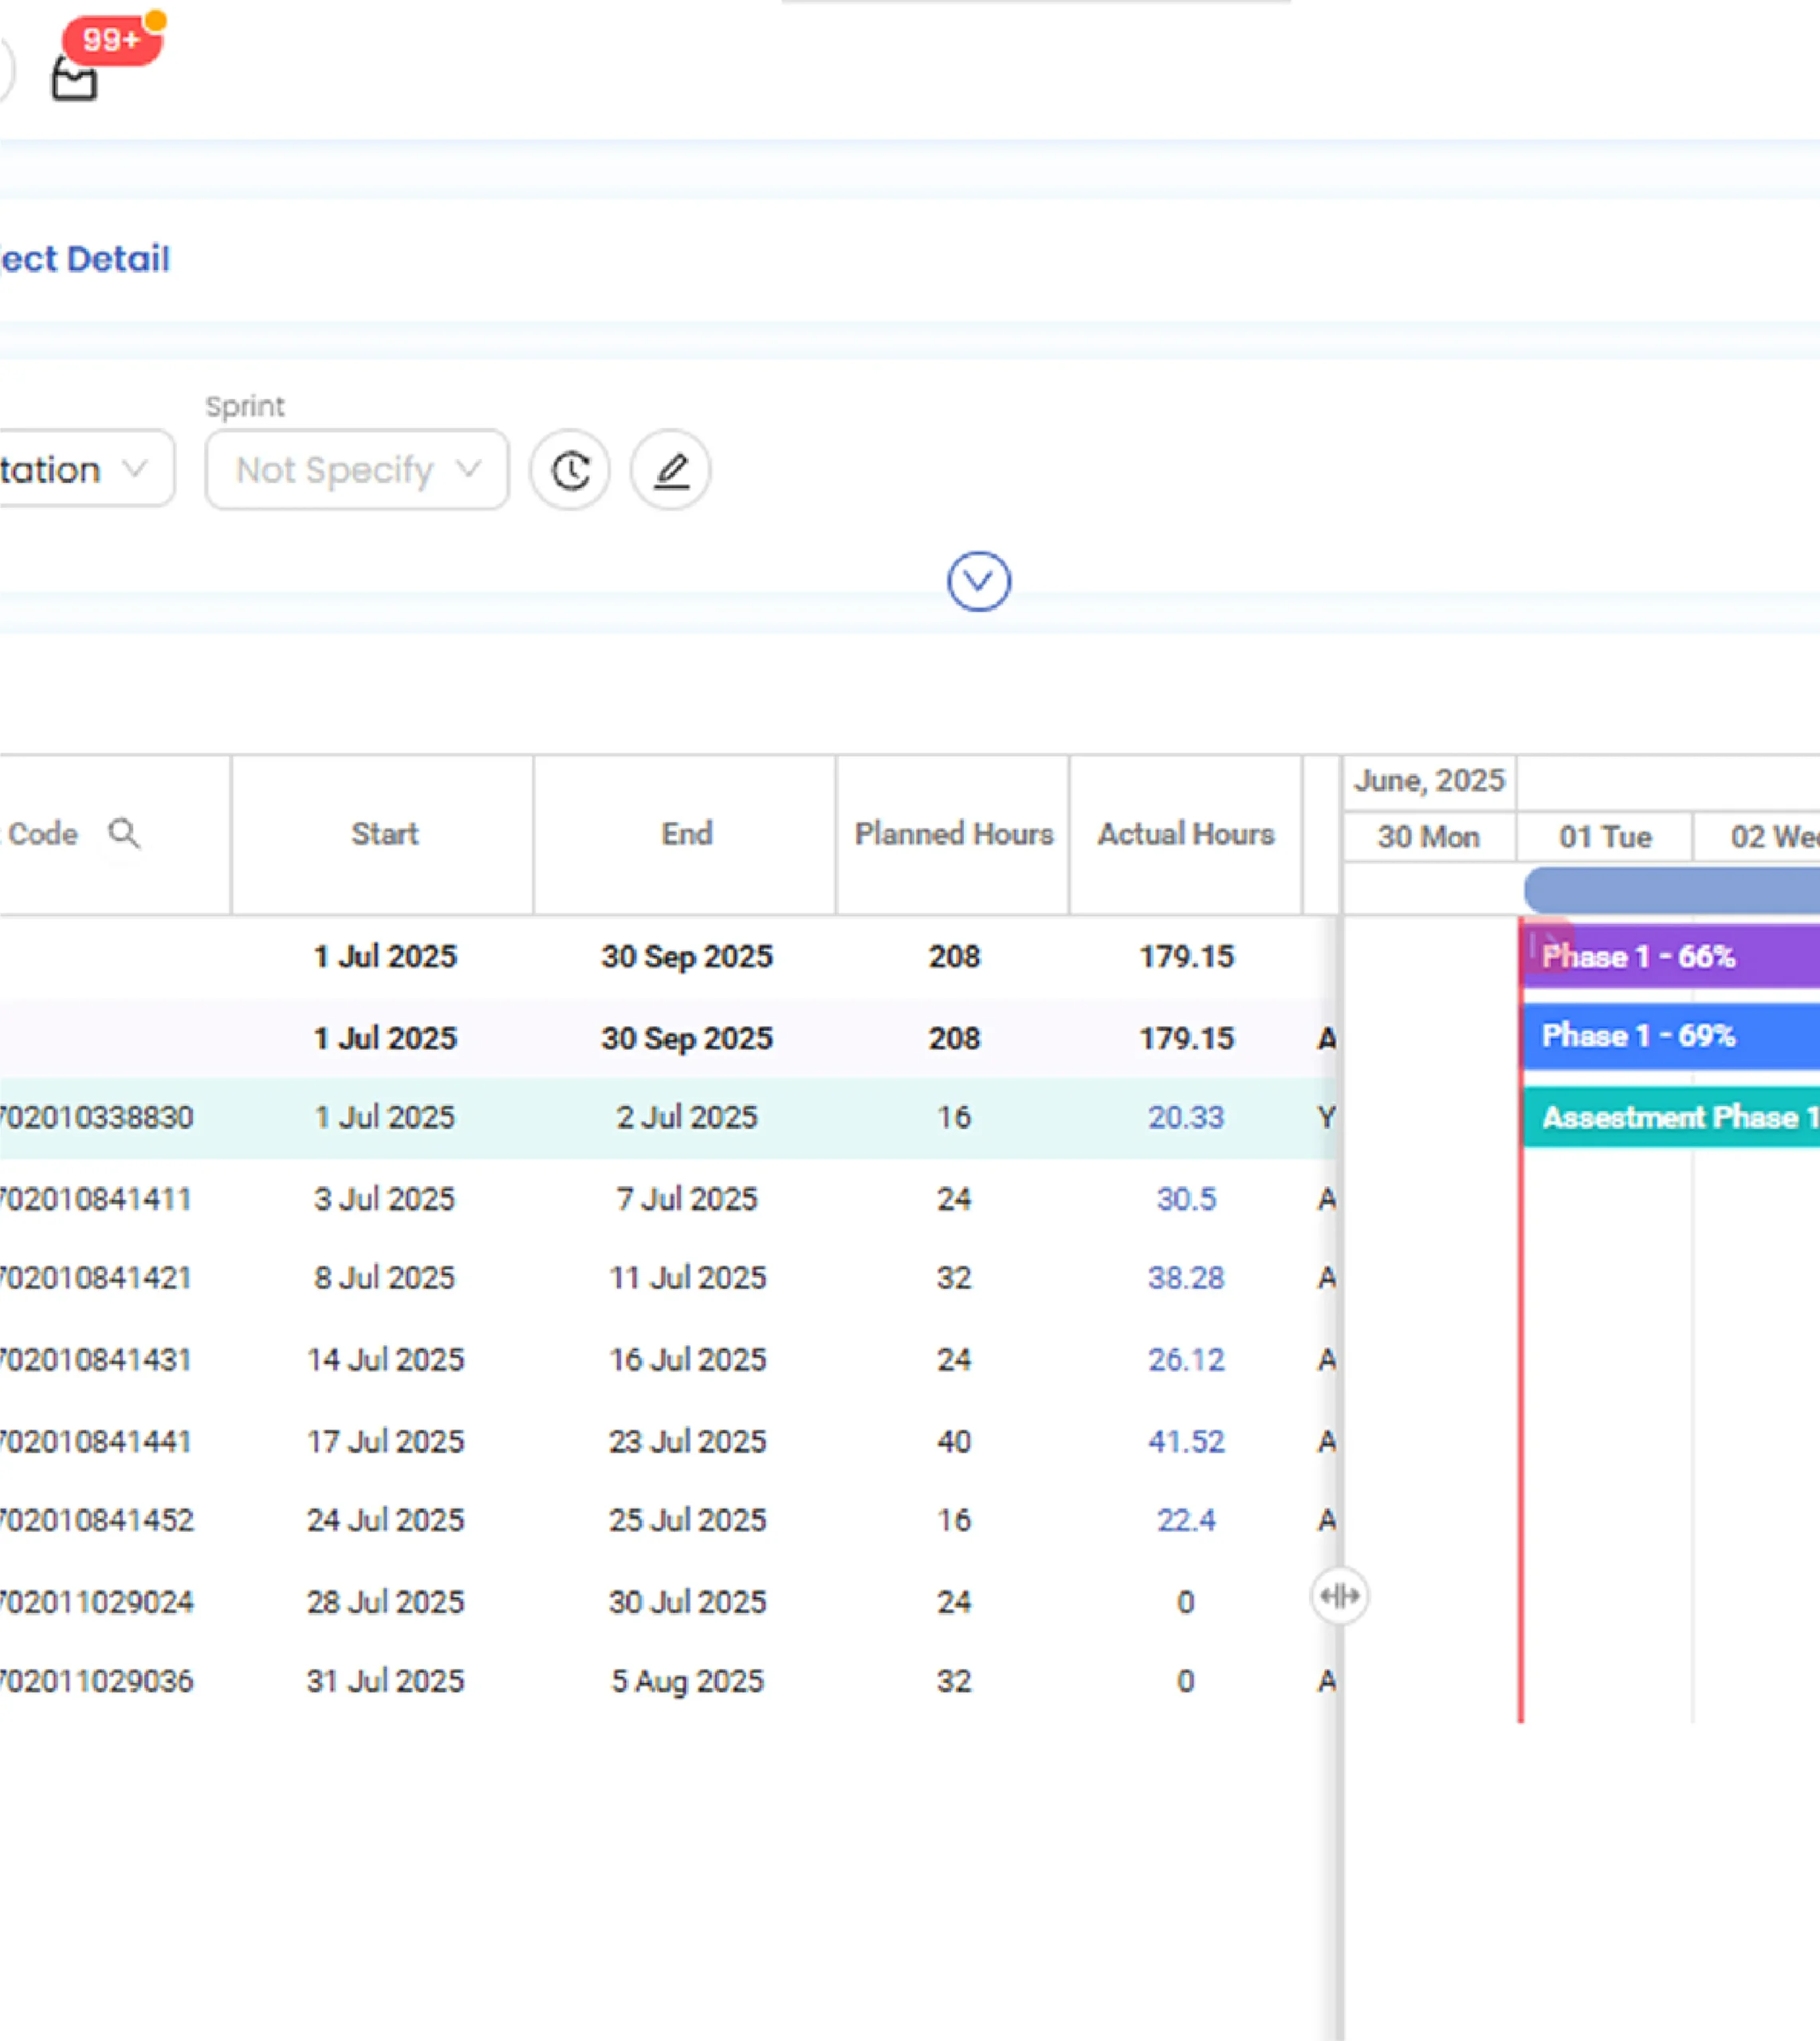Click the 'End' column header

686,833
